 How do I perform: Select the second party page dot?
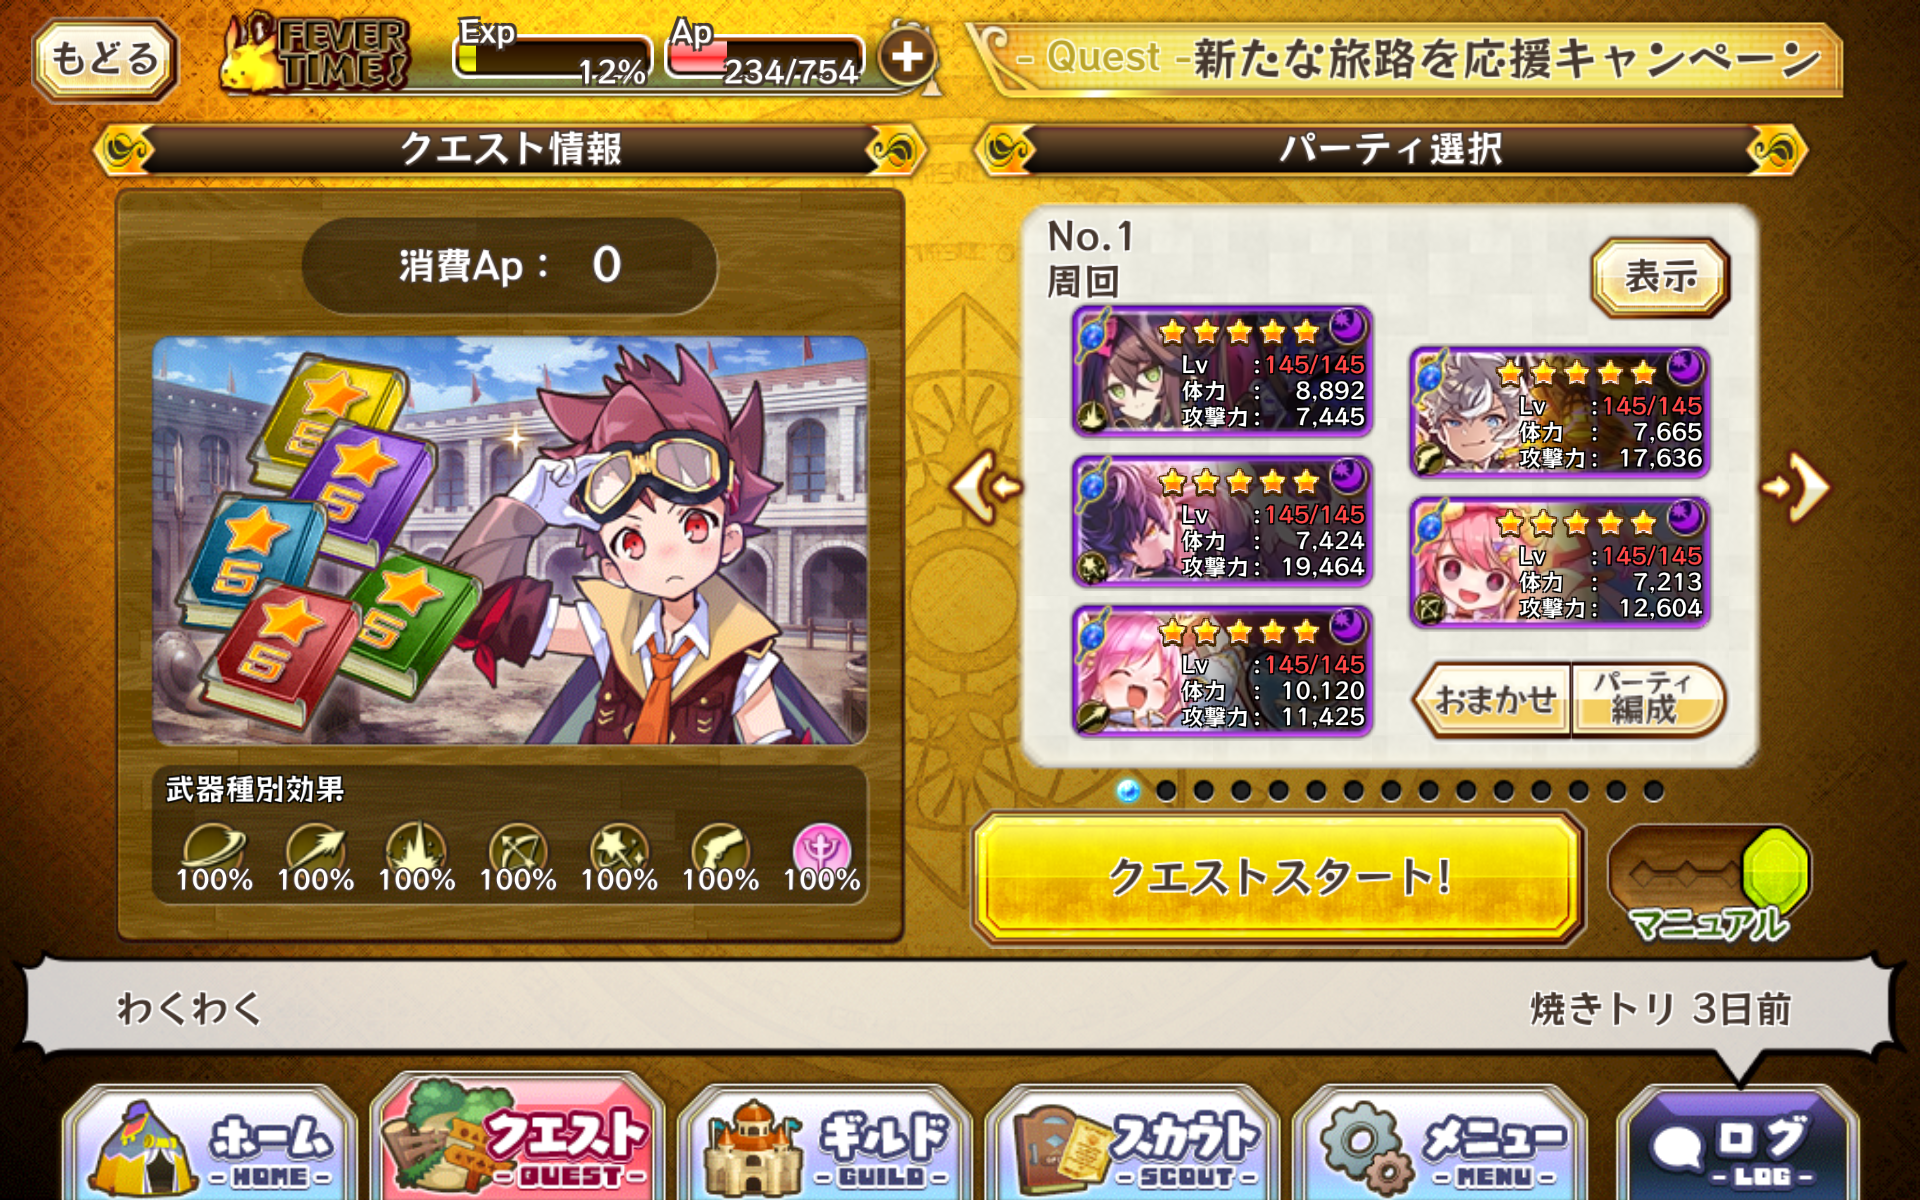point(1166,791)
